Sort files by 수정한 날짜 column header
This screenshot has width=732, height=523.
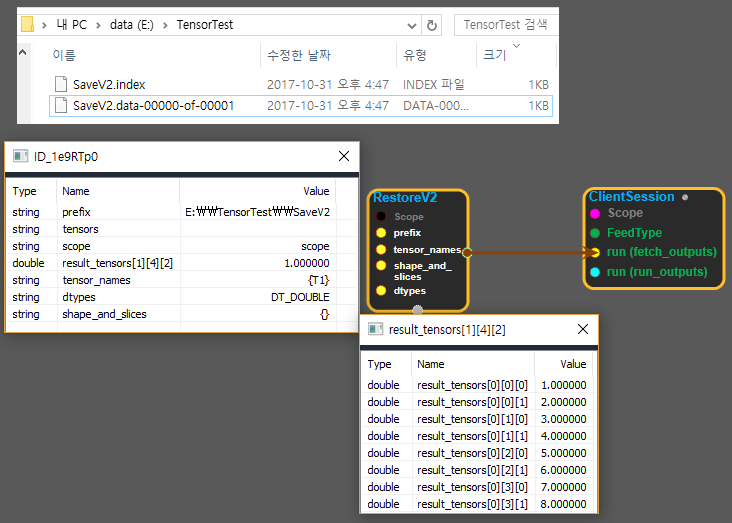coord(298,56)
